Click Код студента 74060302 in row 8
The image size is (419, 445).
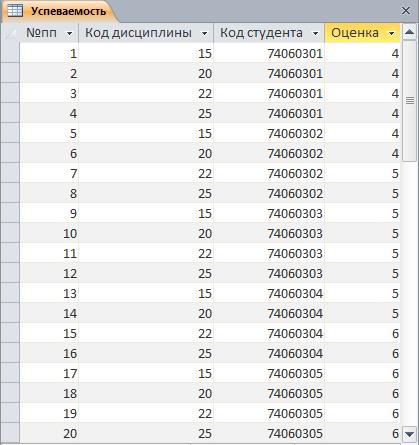[269, 193]
